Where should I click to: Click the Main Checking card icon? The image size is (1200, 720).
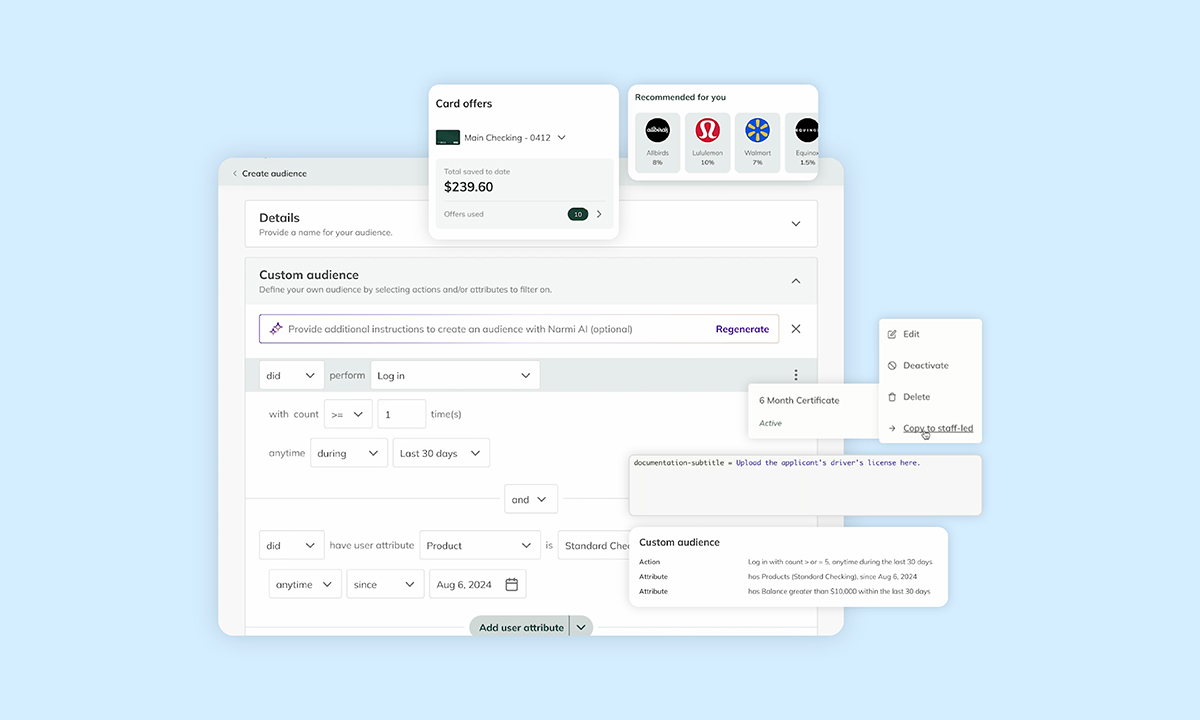point(448,138)
